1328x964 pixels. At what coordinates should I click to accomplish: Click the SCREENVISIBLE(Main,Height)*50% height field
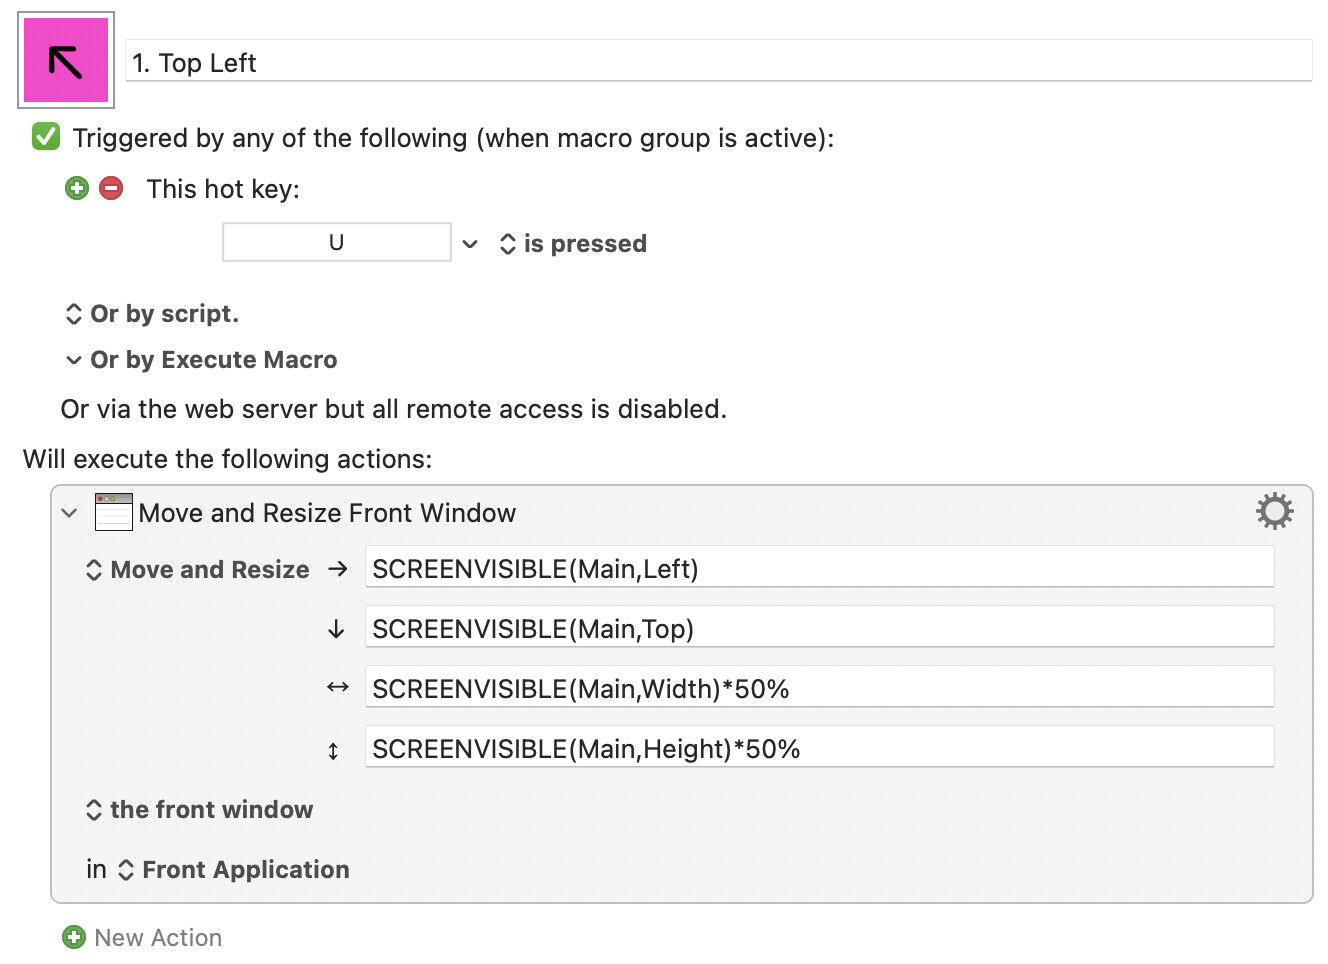pyautogui.click(x=818, y=748)
